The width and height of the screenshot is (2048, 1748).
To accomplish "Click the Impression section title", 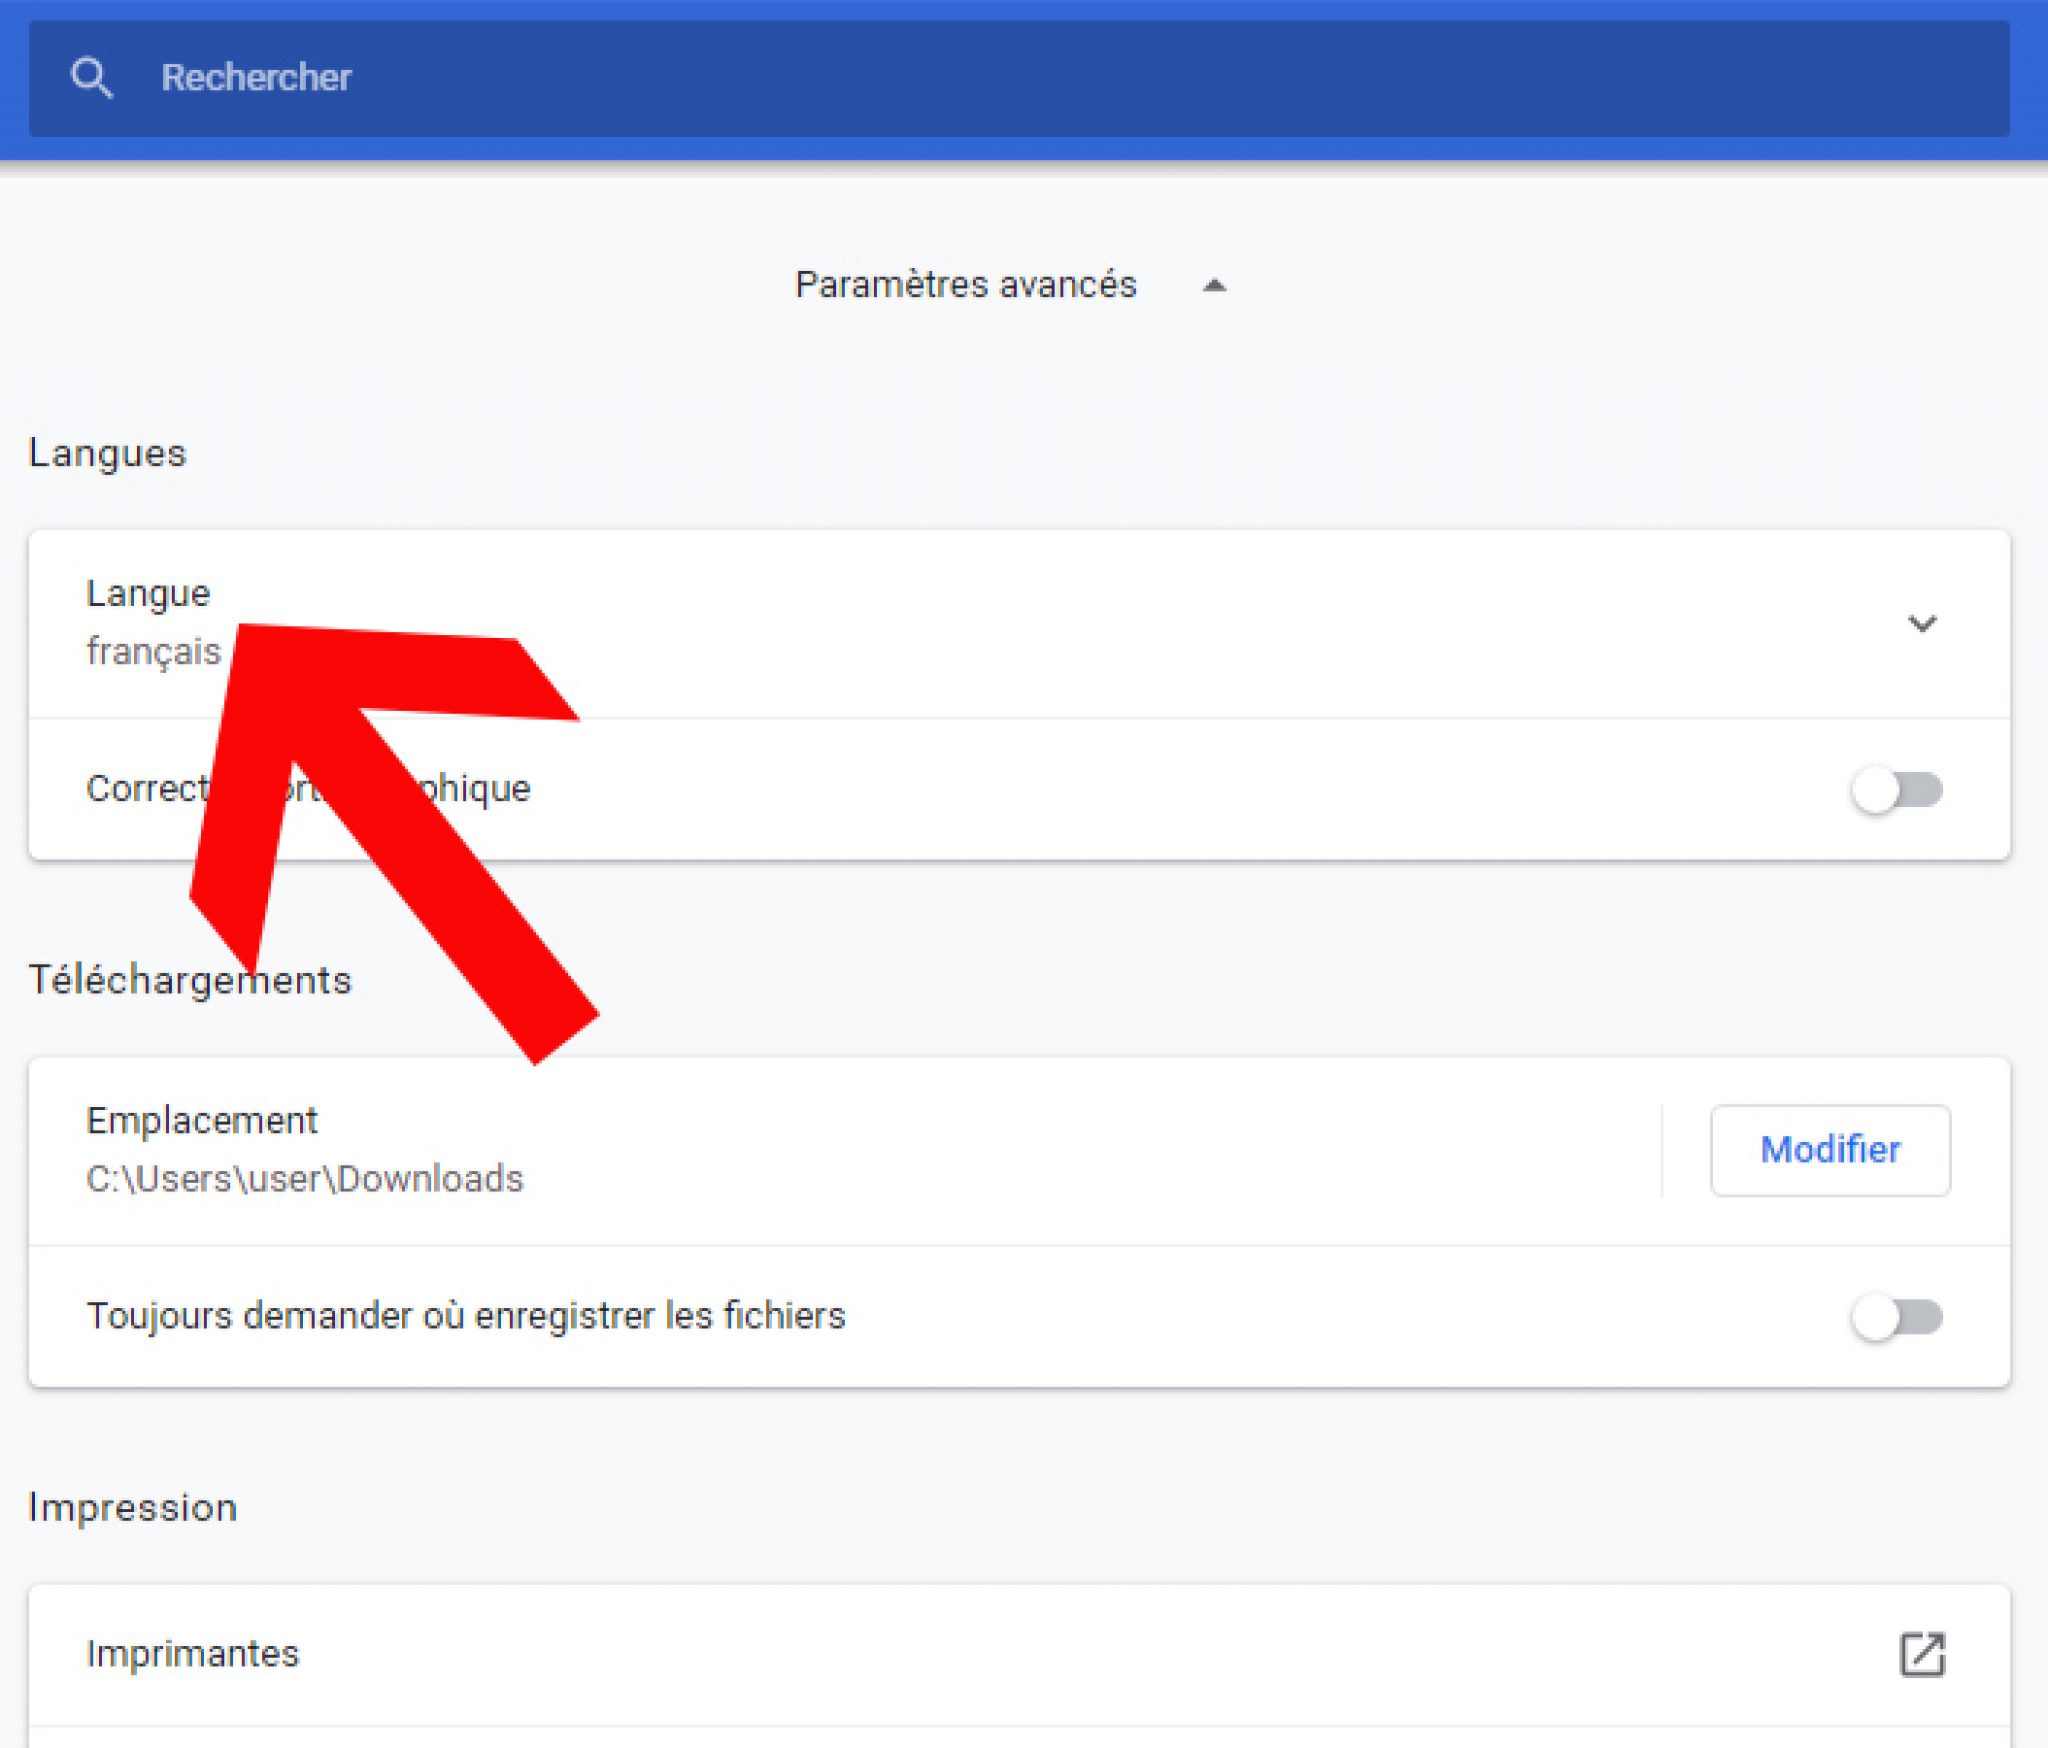I will [x=133, y=1506].
